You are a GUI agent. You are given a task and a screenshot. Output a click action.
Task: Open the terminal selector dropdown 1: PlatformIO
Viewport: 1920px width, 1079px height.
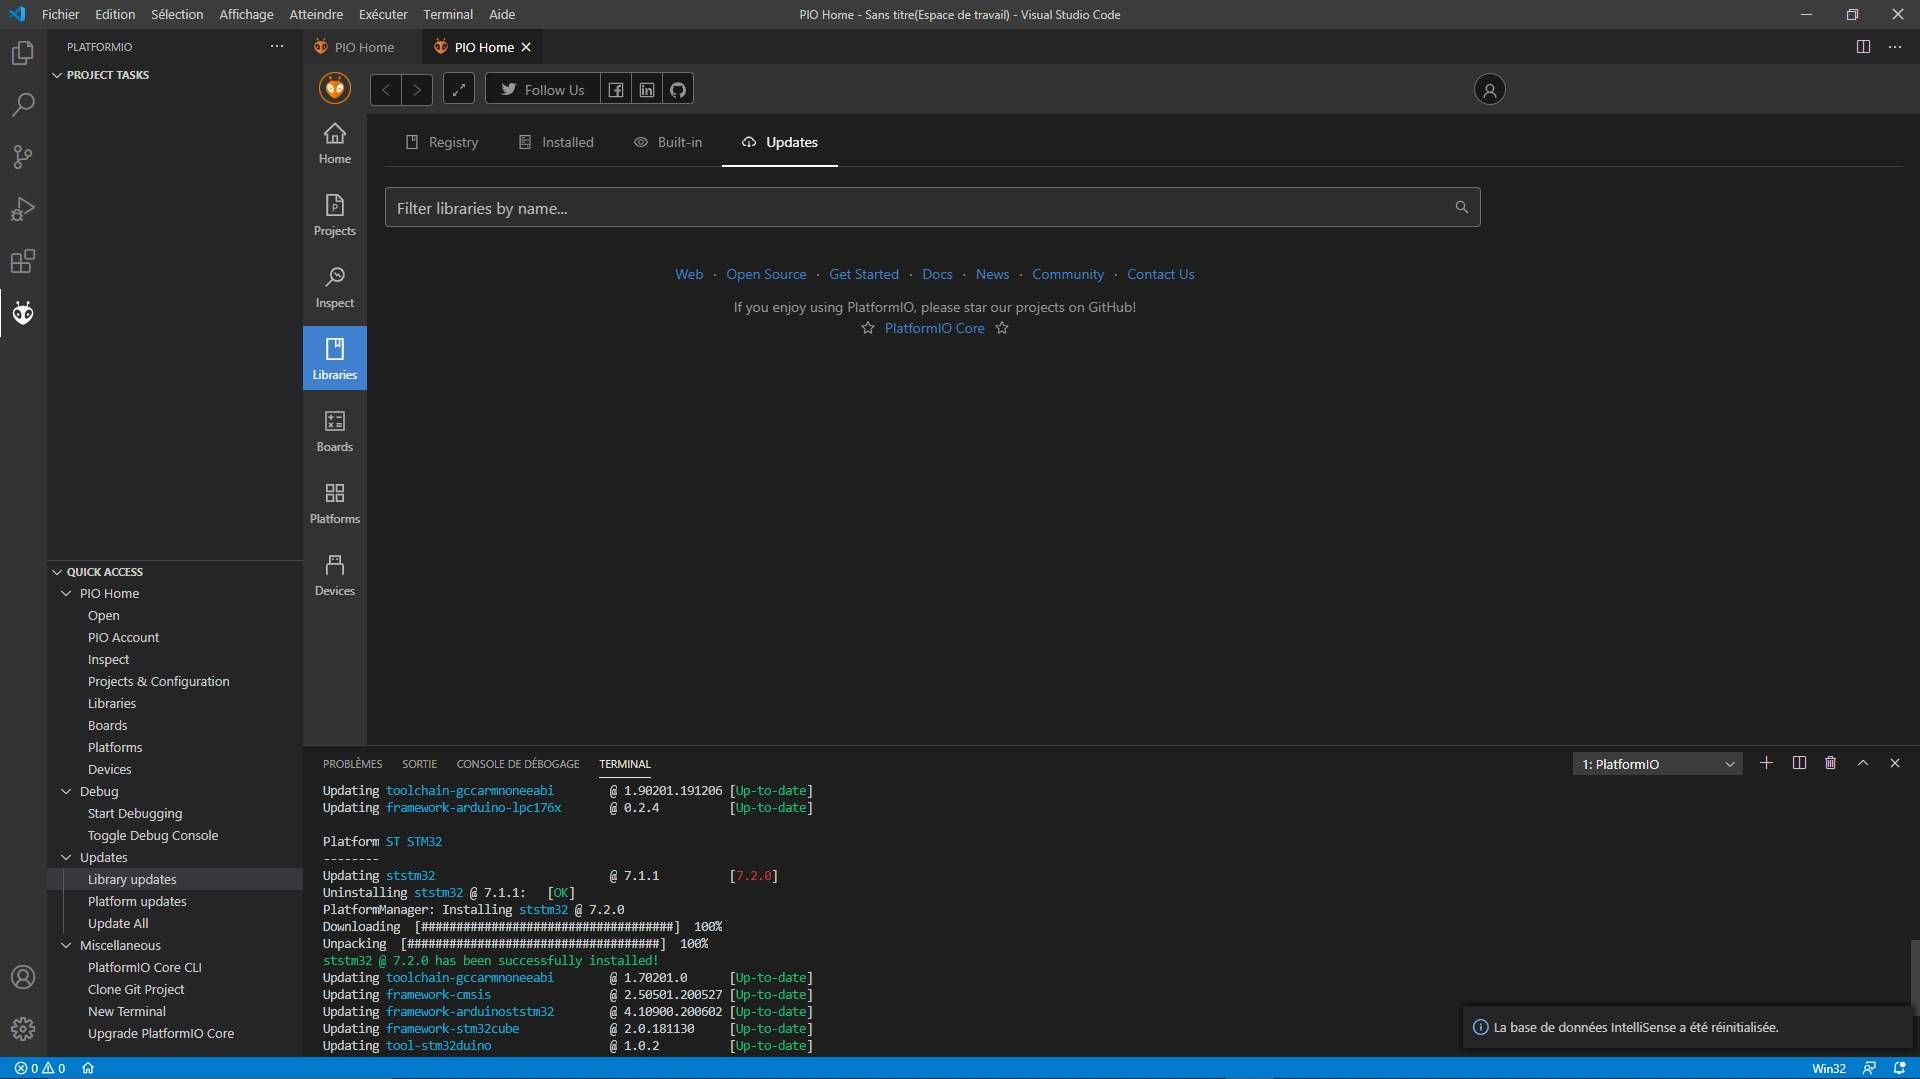pos(1656,764)
